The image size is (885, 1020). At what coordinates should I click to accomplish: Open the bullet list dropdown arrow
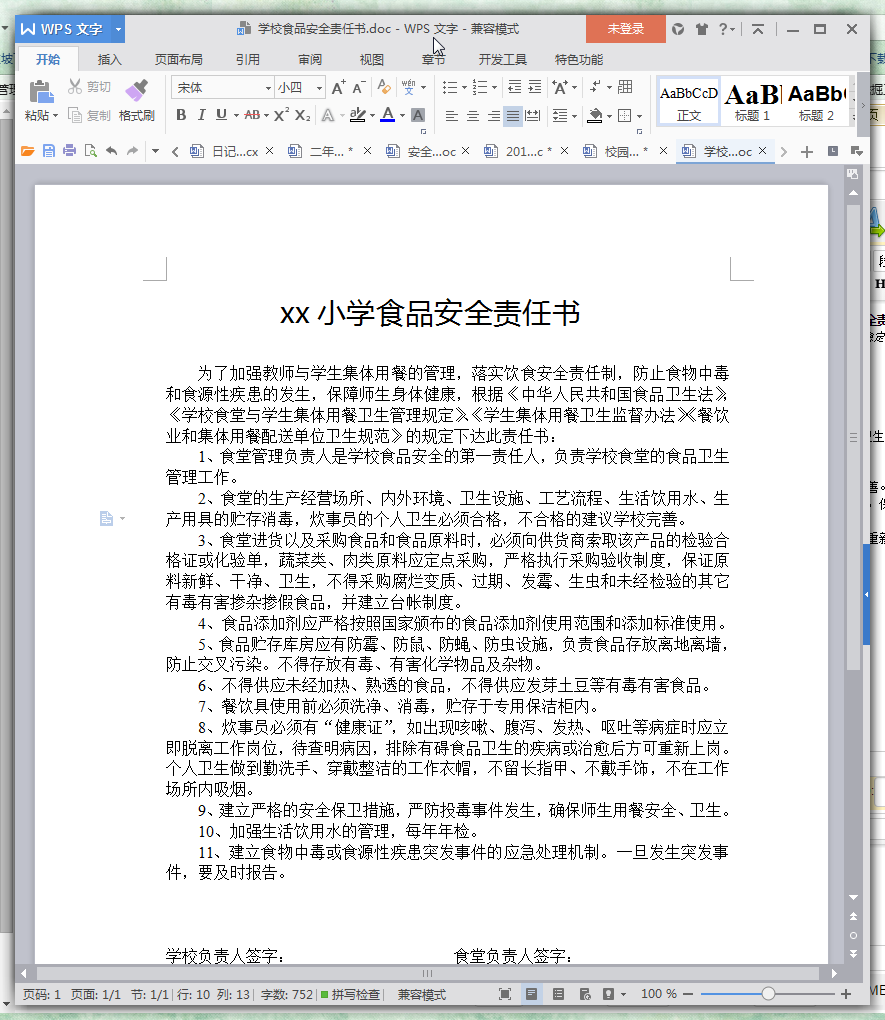click(464, 87)
